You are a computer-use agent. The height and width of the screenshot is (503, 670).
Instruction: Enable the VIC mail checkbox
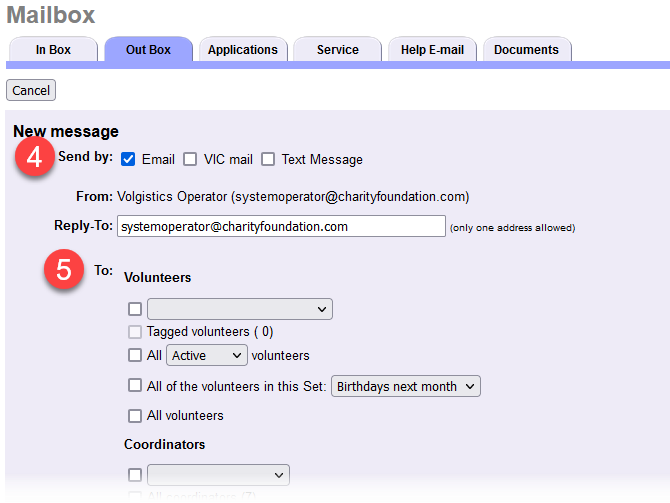[190, 159]
